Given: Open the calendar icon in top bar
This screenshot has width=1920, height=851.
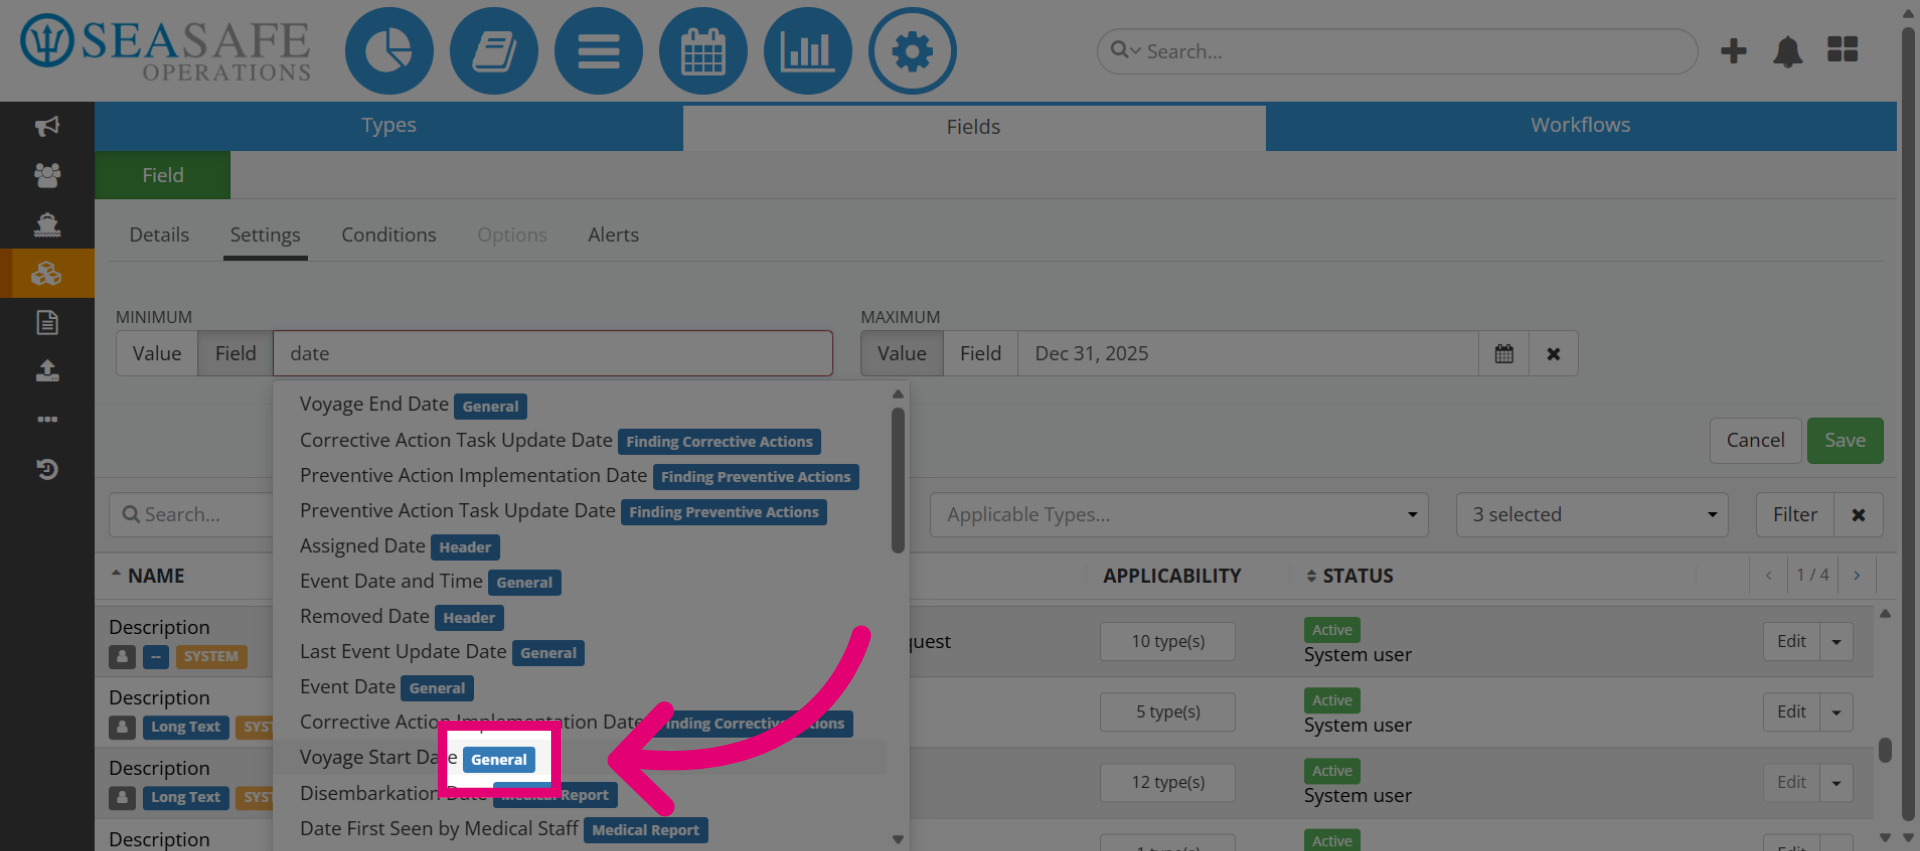Looking at the screenshot, I should click(703, 51).
